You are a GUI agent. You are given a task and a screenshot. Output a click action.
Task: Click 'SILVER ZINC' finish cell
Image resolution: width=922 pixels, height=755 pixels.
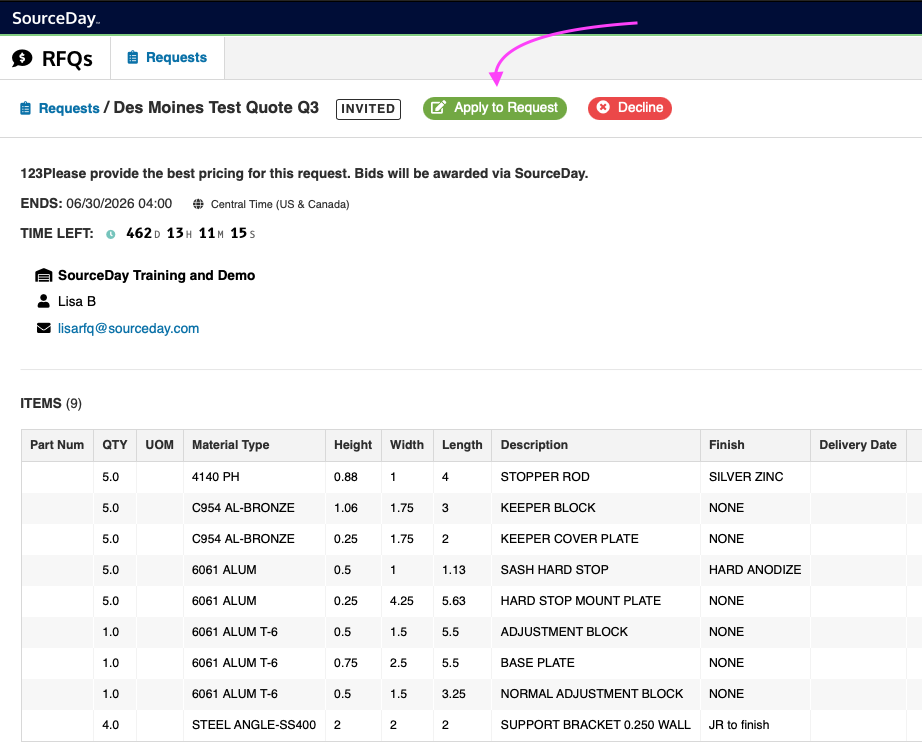755,477
